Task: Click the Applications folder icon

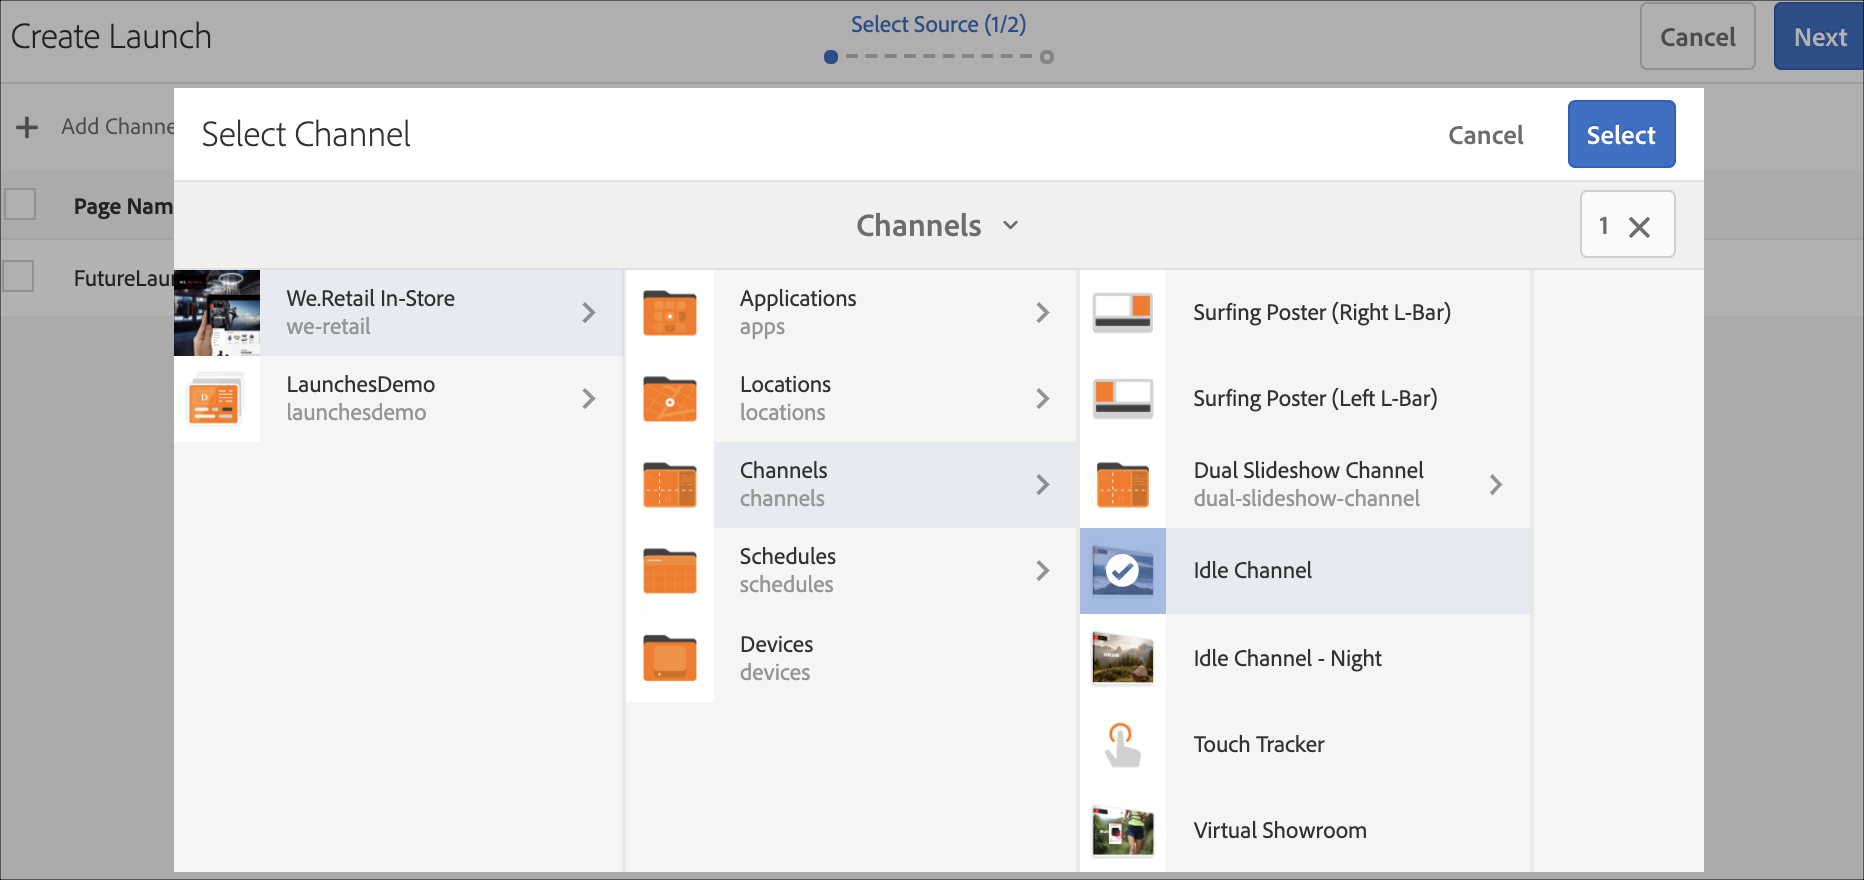Action: click(669, 313)
